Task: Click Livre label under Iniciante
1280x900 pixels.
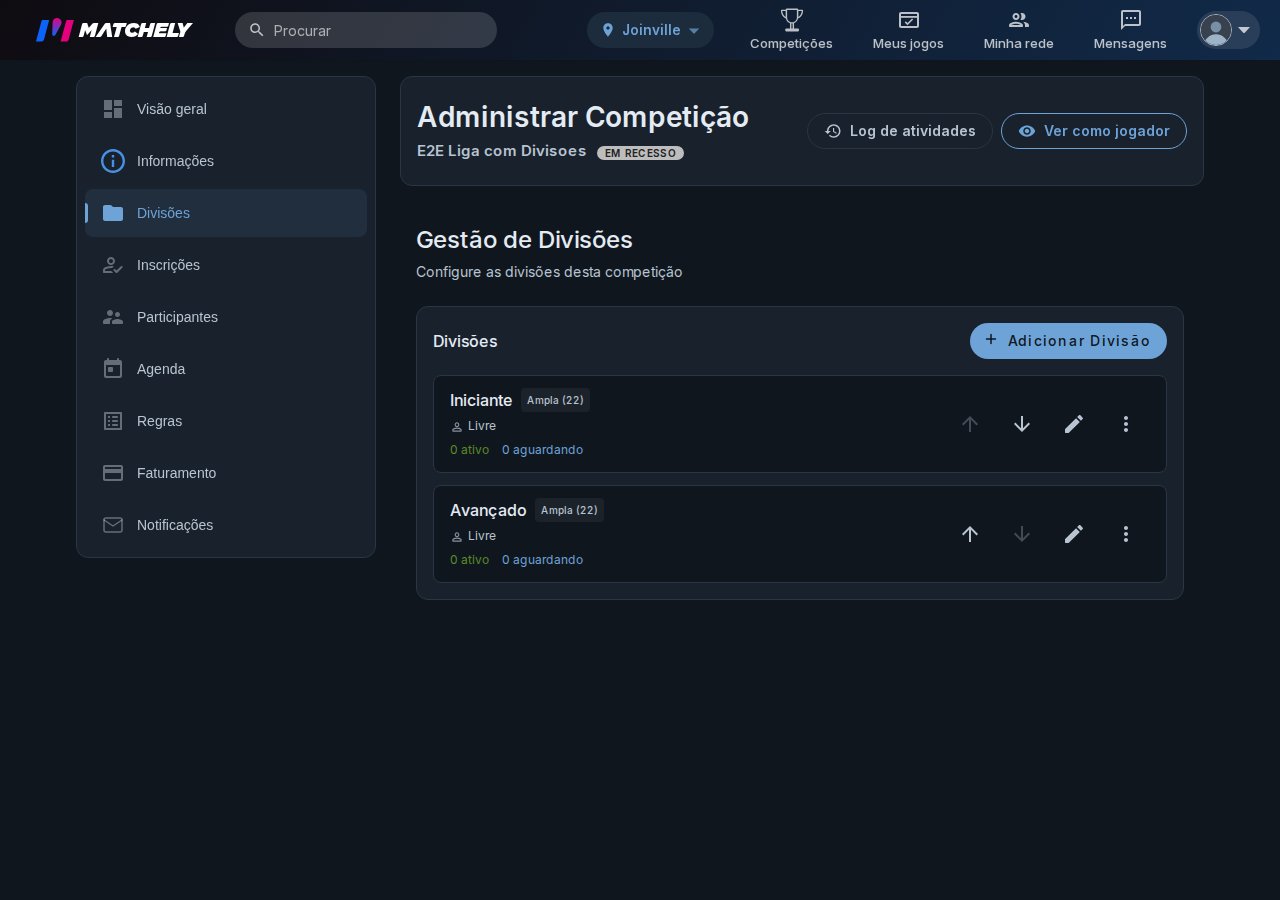Action: coord(482,426)
